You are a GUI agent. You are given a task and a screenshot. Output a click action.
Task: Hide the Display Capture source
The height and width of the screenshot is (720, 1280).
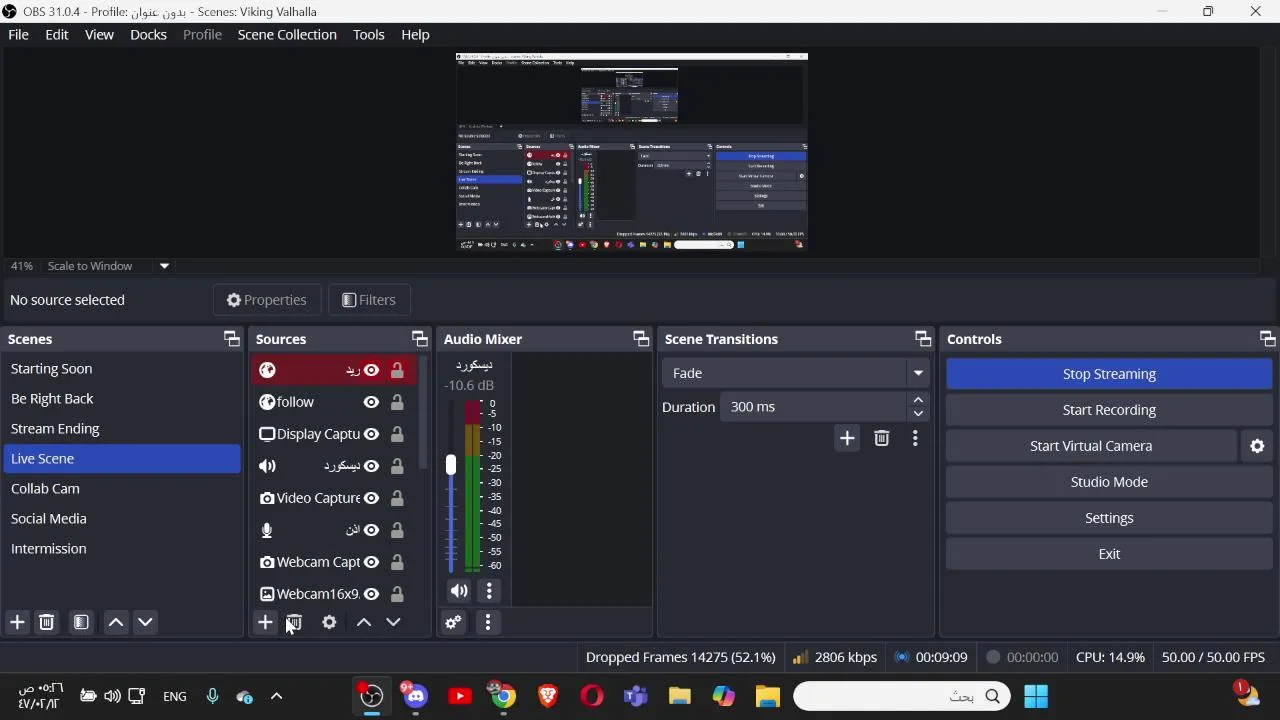371,434
